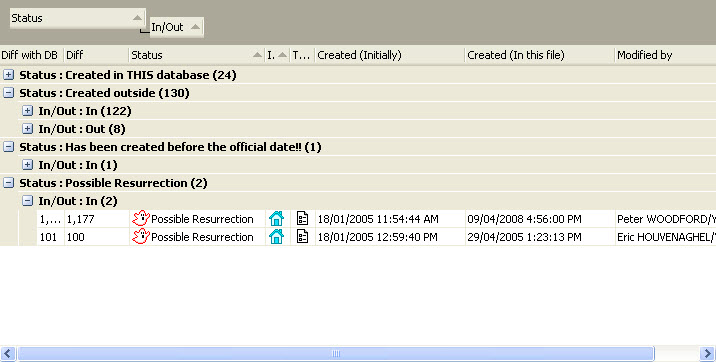716x362 pixels.
Task: Collapse the Possible Resurrection status group
Action: [9, 183]
